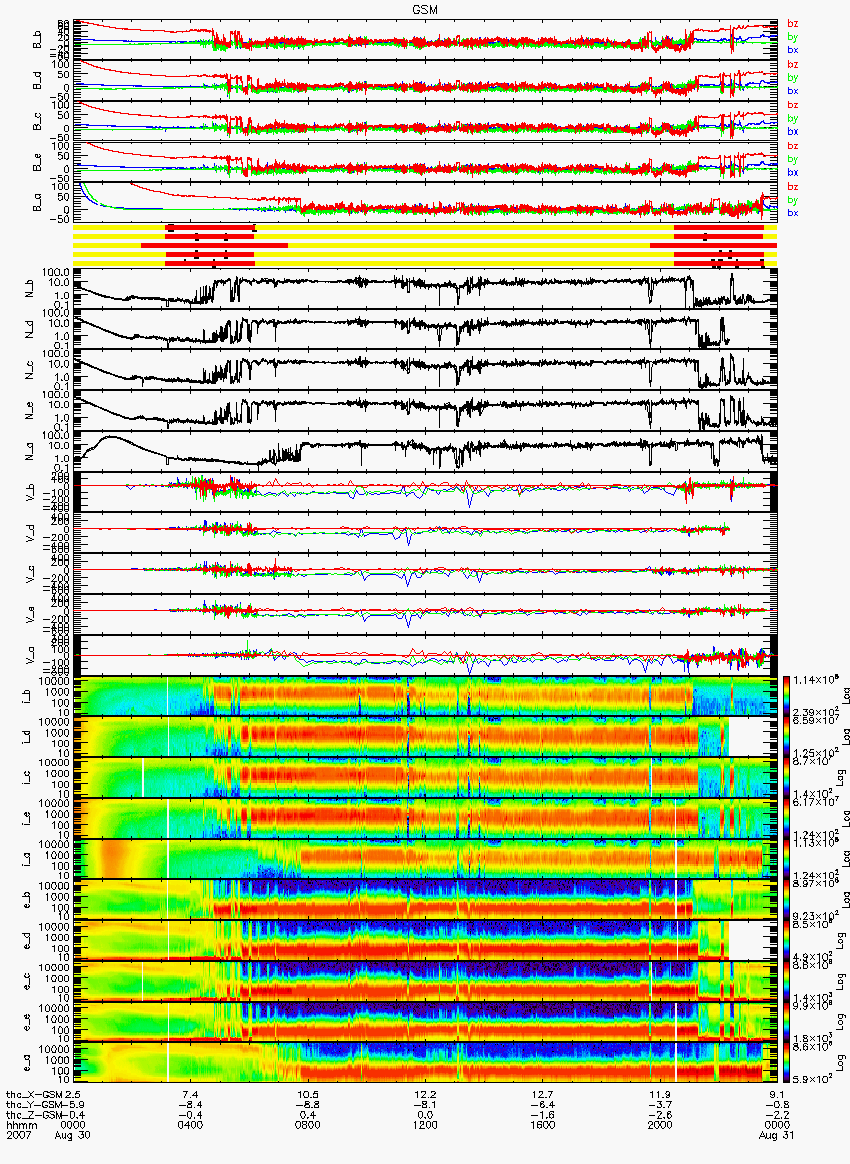
Task: Click the thc_Y-GSM row label
Action: tap(34, 1105)
